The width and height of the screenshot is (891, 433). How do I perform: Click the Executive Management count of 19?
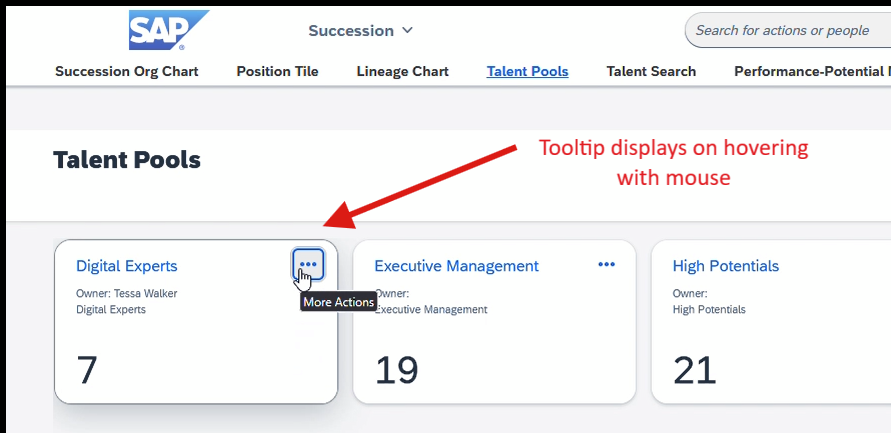(x=397, y=370)
